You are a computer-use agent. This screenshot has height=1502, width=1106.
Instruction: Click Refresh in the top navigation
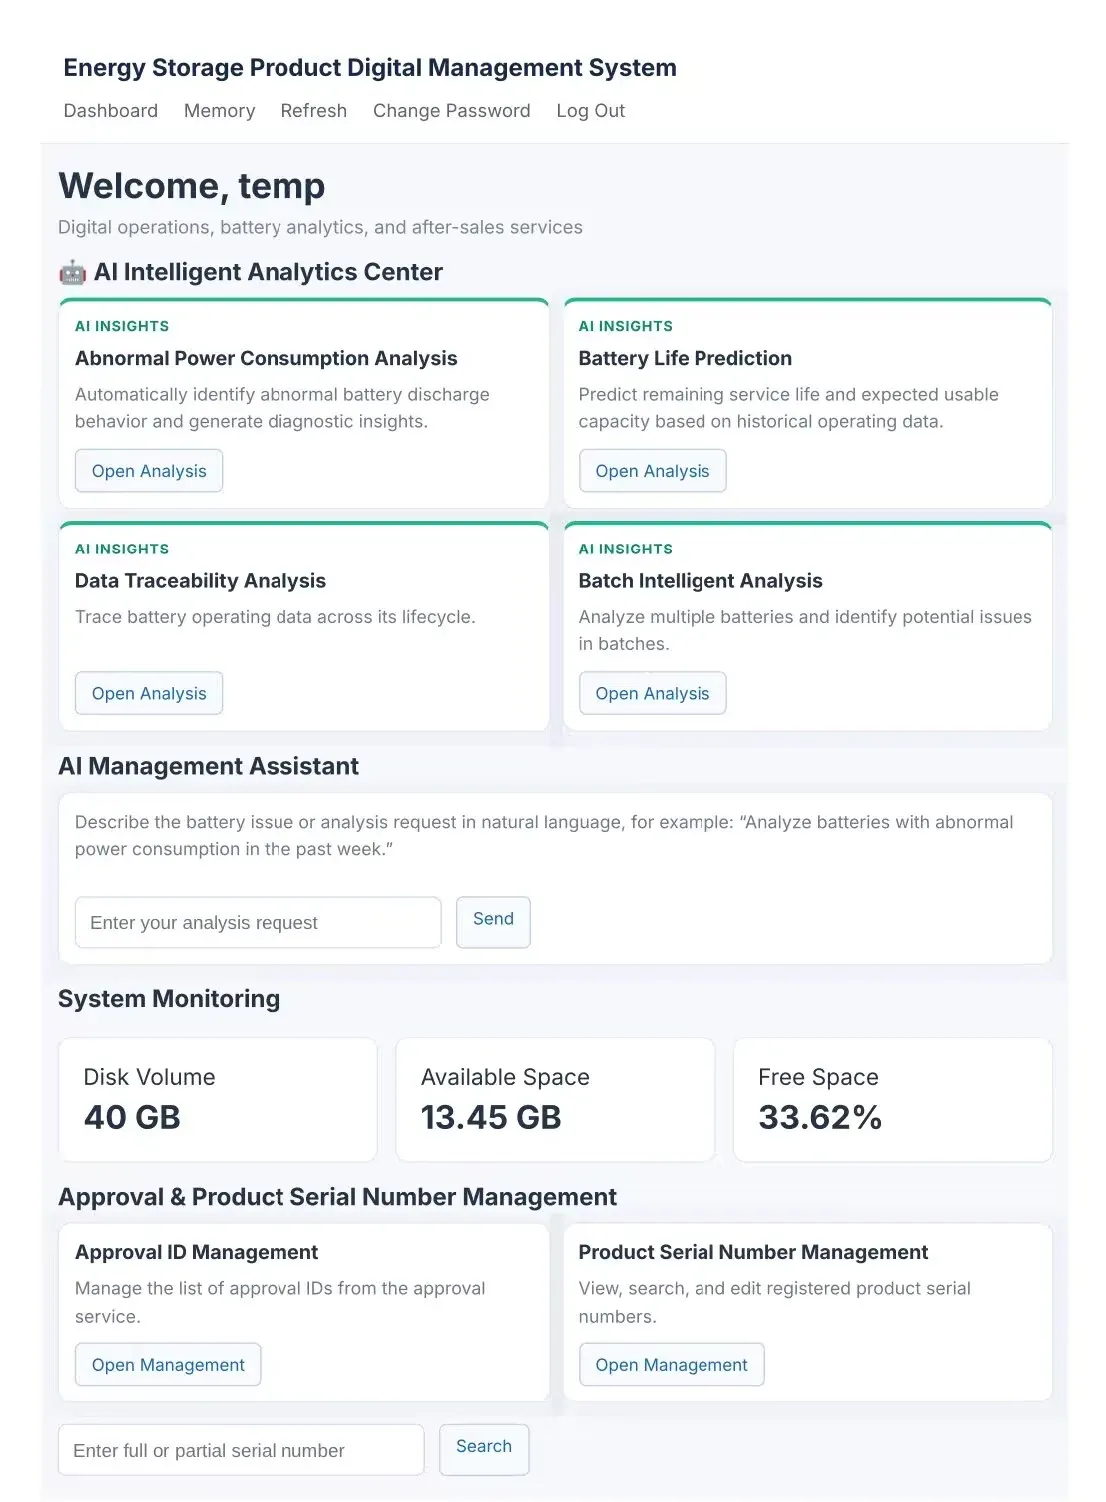click(x=313, y=111)
